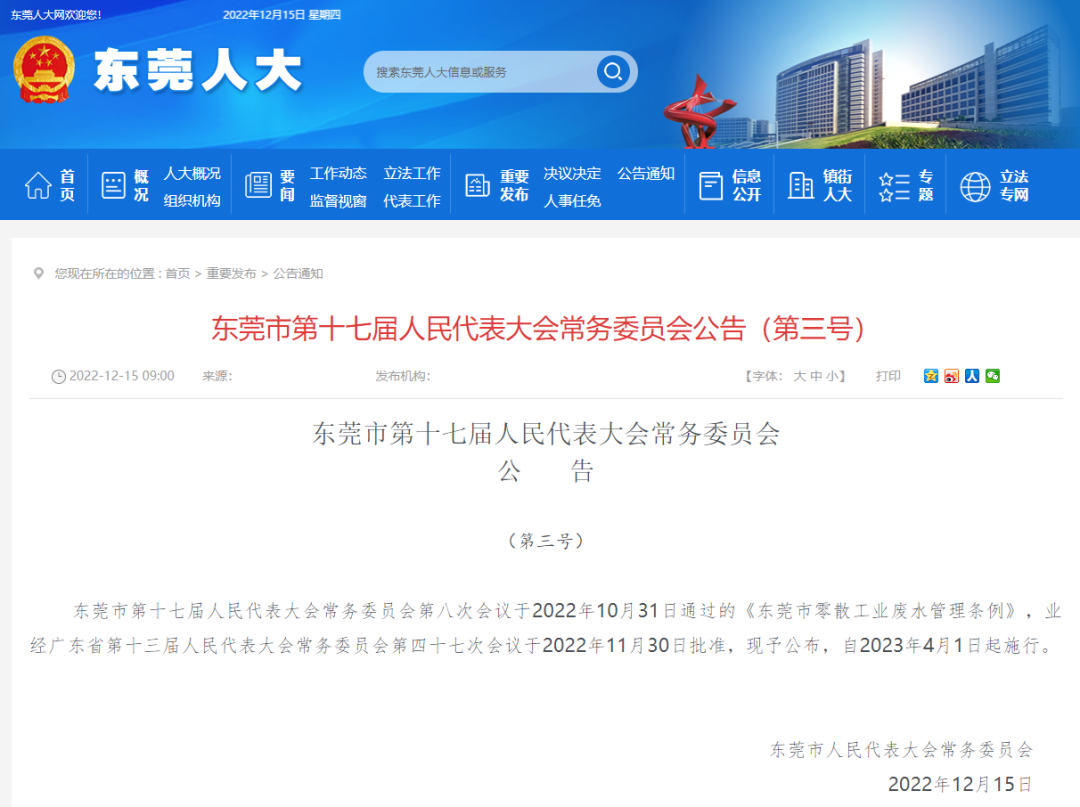Click 公告通知 in the breadcrumb

point(298,273)
